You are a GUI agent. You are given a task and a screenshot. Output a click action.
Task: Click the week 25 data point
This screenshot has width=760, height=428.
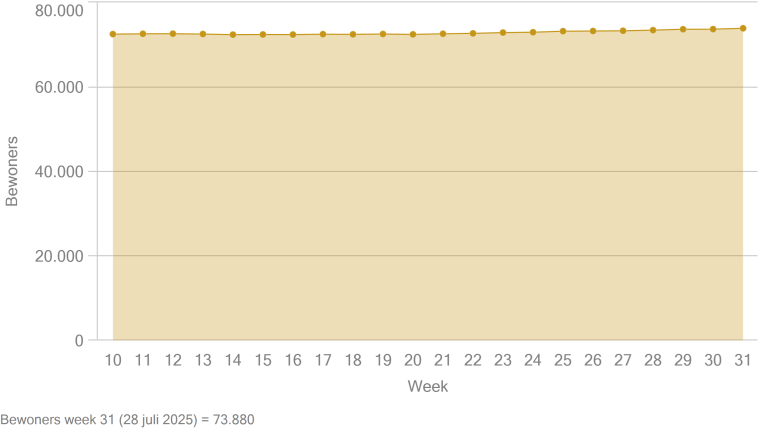coord(563,32)
